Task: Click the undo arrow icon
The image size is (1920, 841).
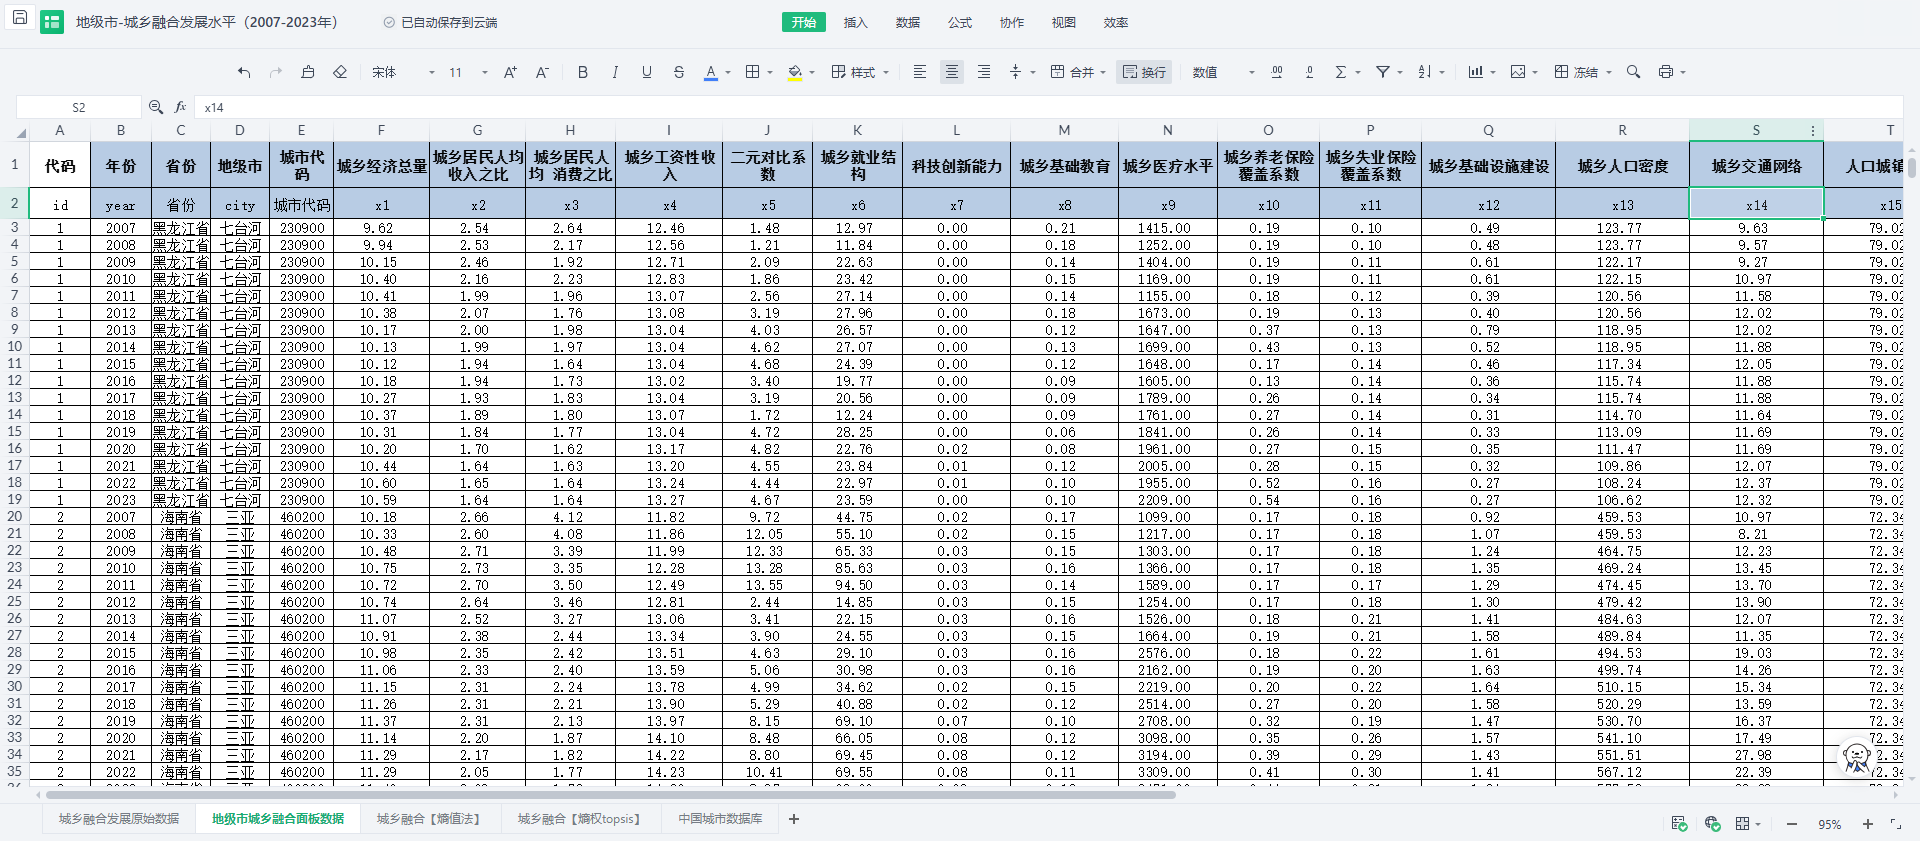Action: (x=244, y=72)
